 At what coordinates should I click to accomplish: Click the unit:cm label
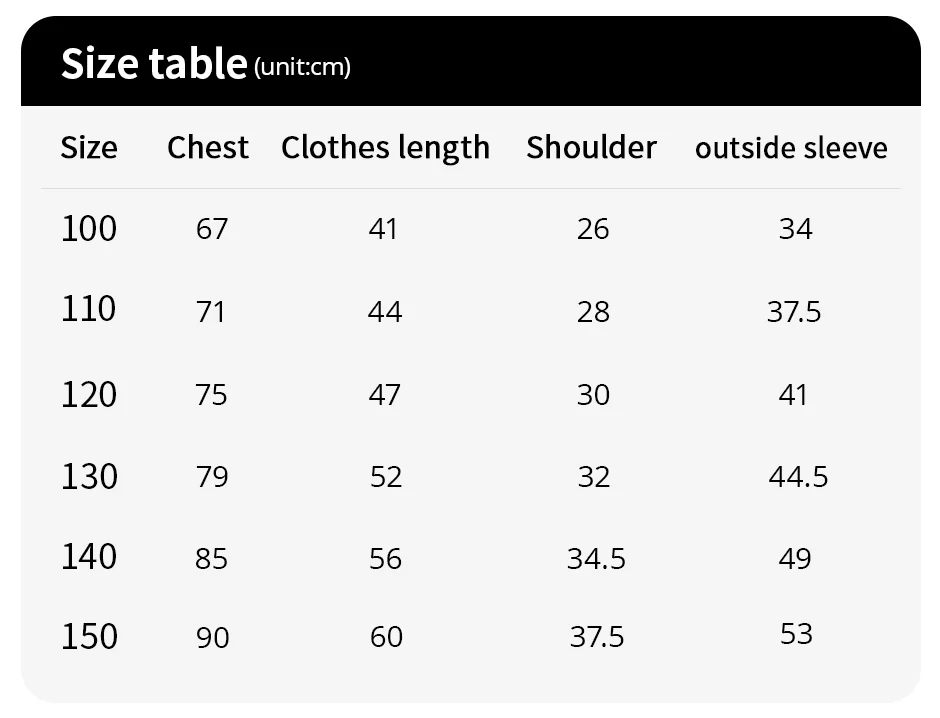pos(302,67)
